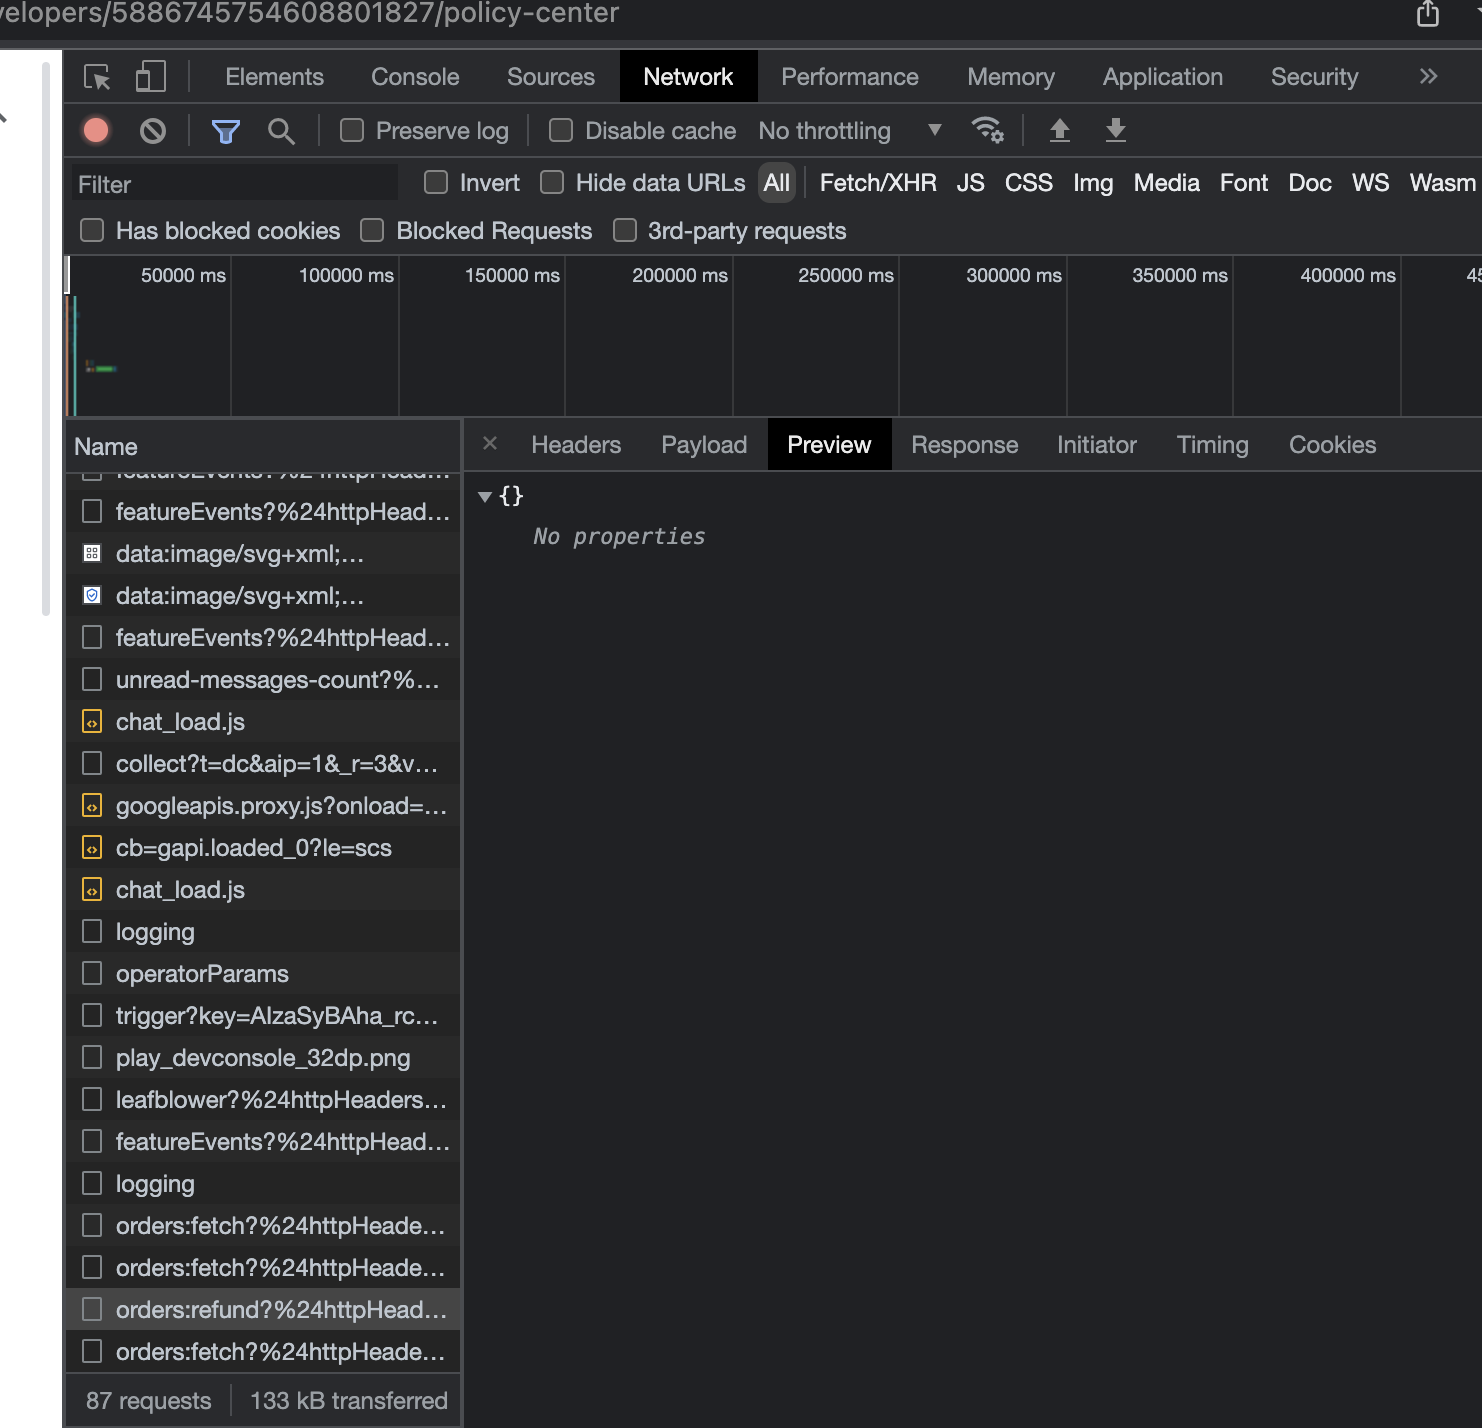Collapse the empty object in Preview

485,497
